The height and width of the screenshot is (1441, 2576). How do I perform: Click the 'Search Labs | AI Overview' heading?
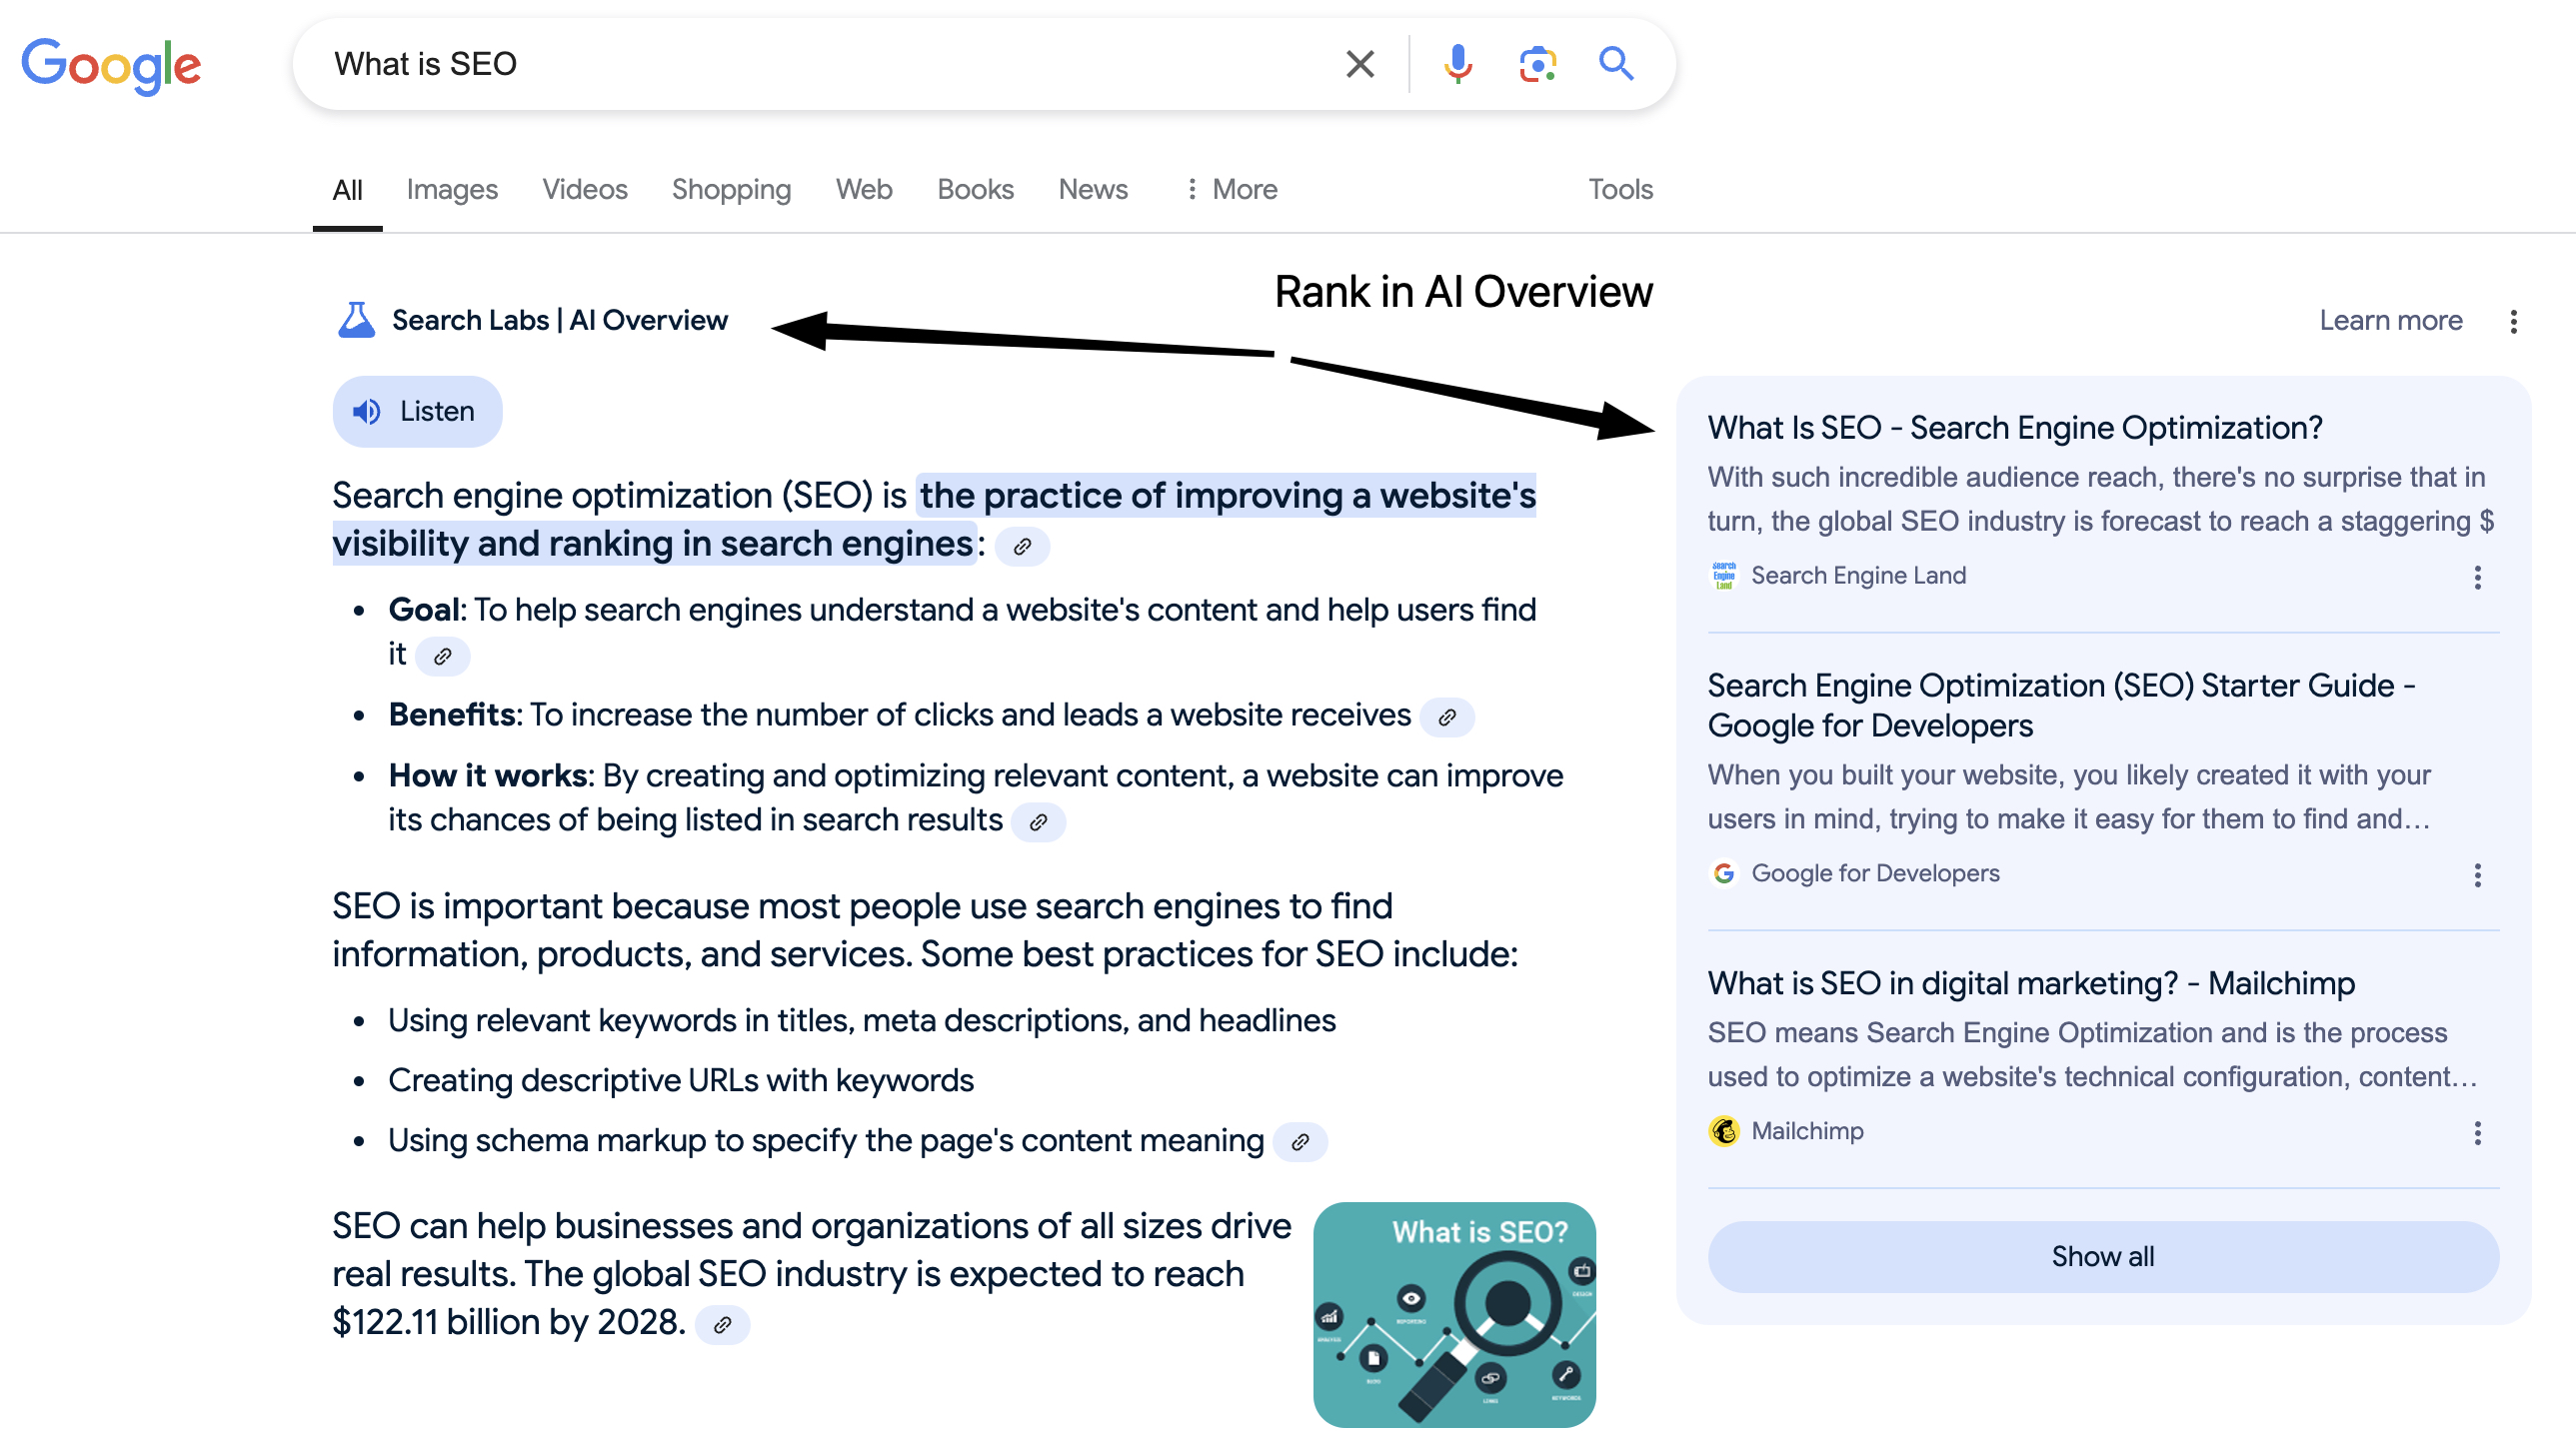559,320
